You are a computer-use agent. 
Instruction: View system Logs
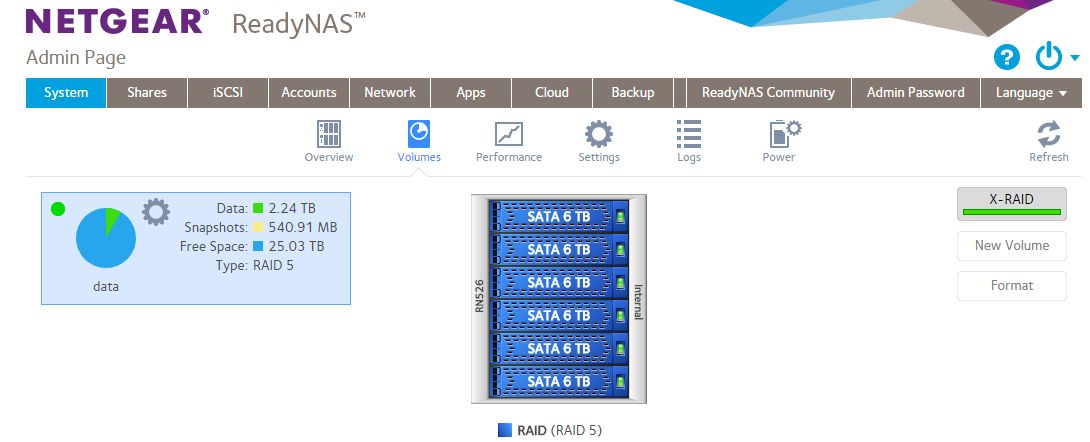click(688, 140)
